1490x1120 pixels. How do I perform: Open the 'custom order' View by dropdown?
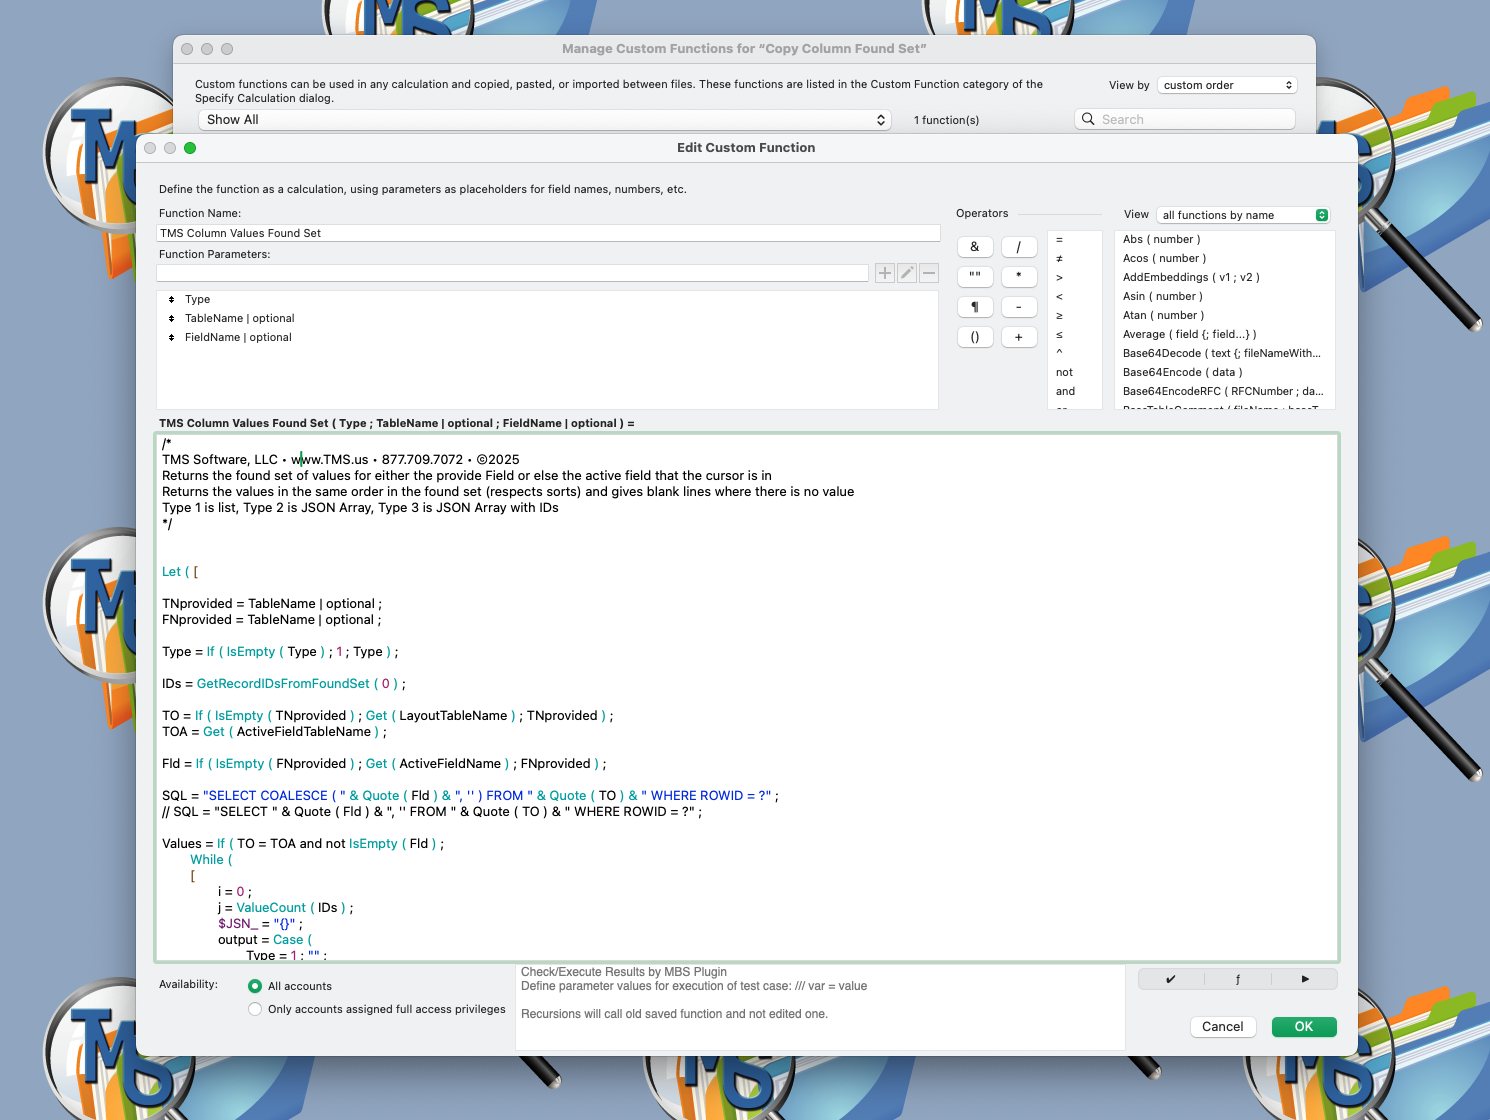(x=1227, y=85)
